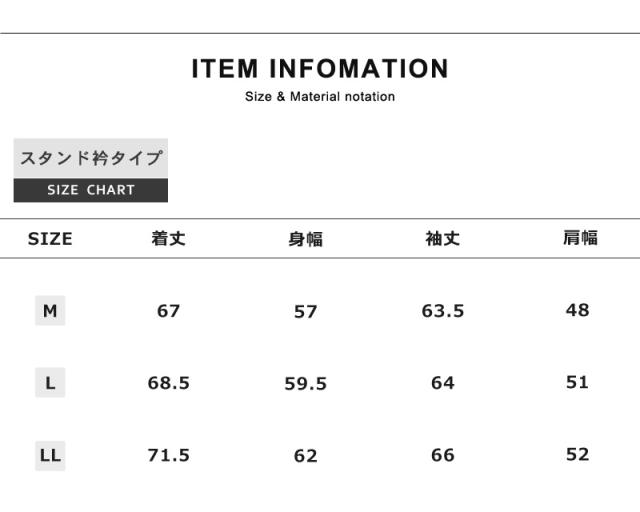Click the Size & Material notation subtitle
The width and height of the screenshot is (640, 512).
click(320, 97)
